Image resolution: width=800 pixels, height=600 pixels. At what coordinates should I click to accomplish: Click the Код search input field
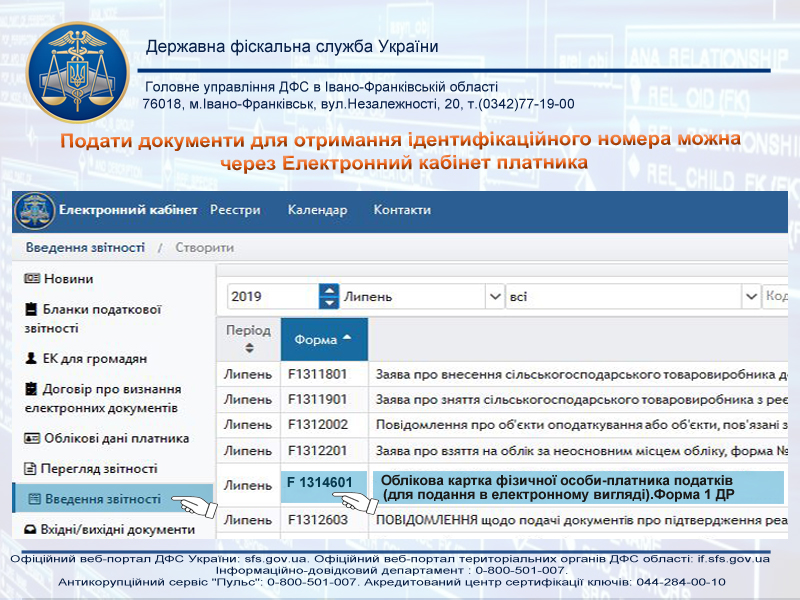tap(775, 296)
